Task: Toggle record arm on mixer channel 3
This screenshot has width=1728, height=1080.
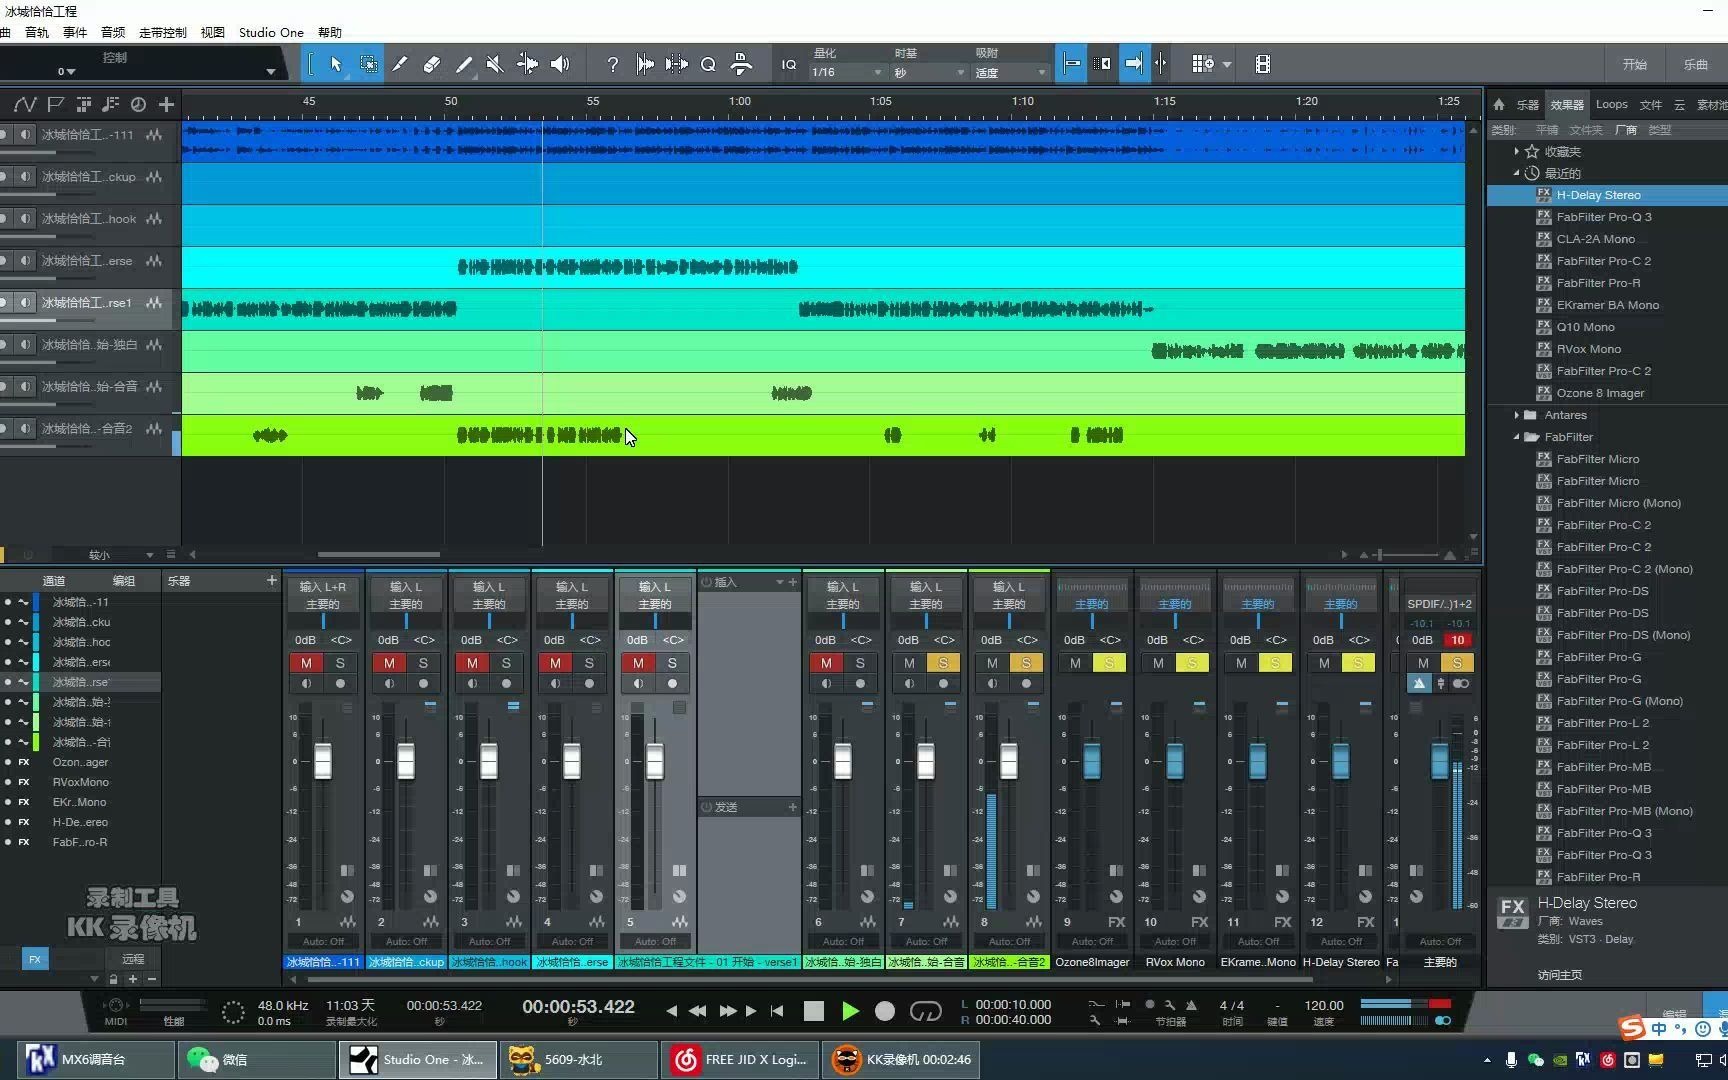Action: [506, 684]
